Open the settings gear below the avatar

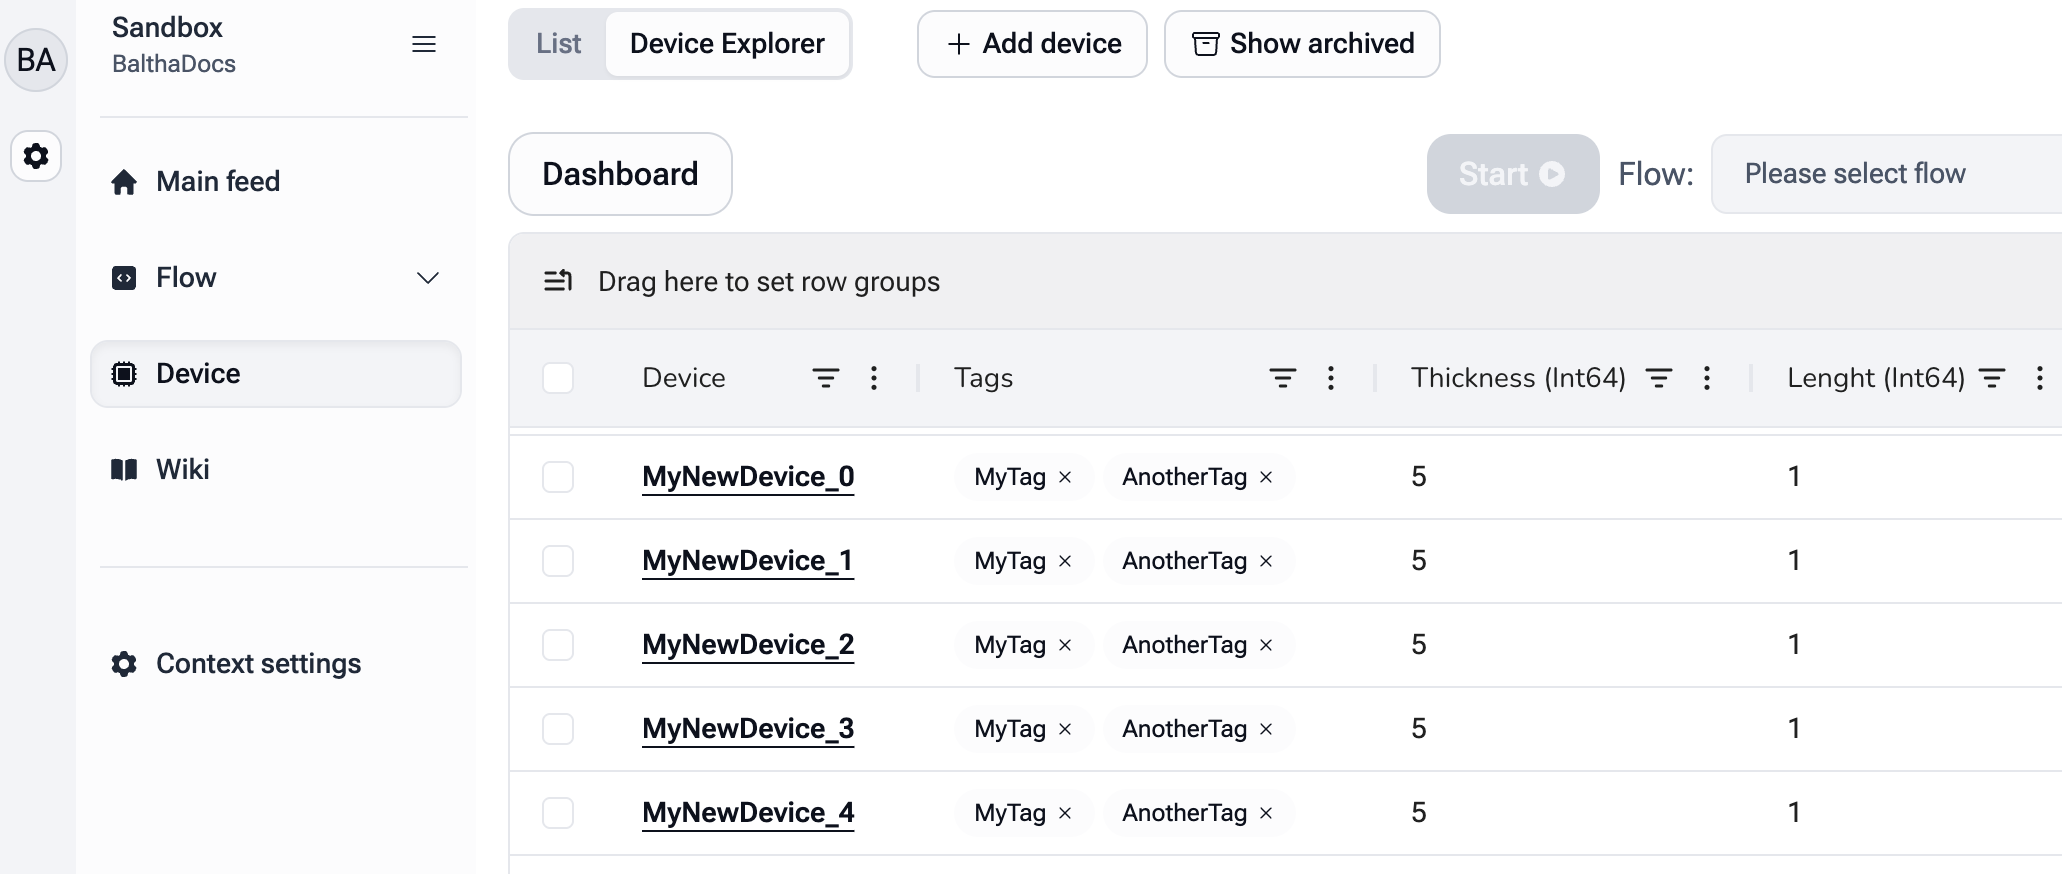click(36, 156)
